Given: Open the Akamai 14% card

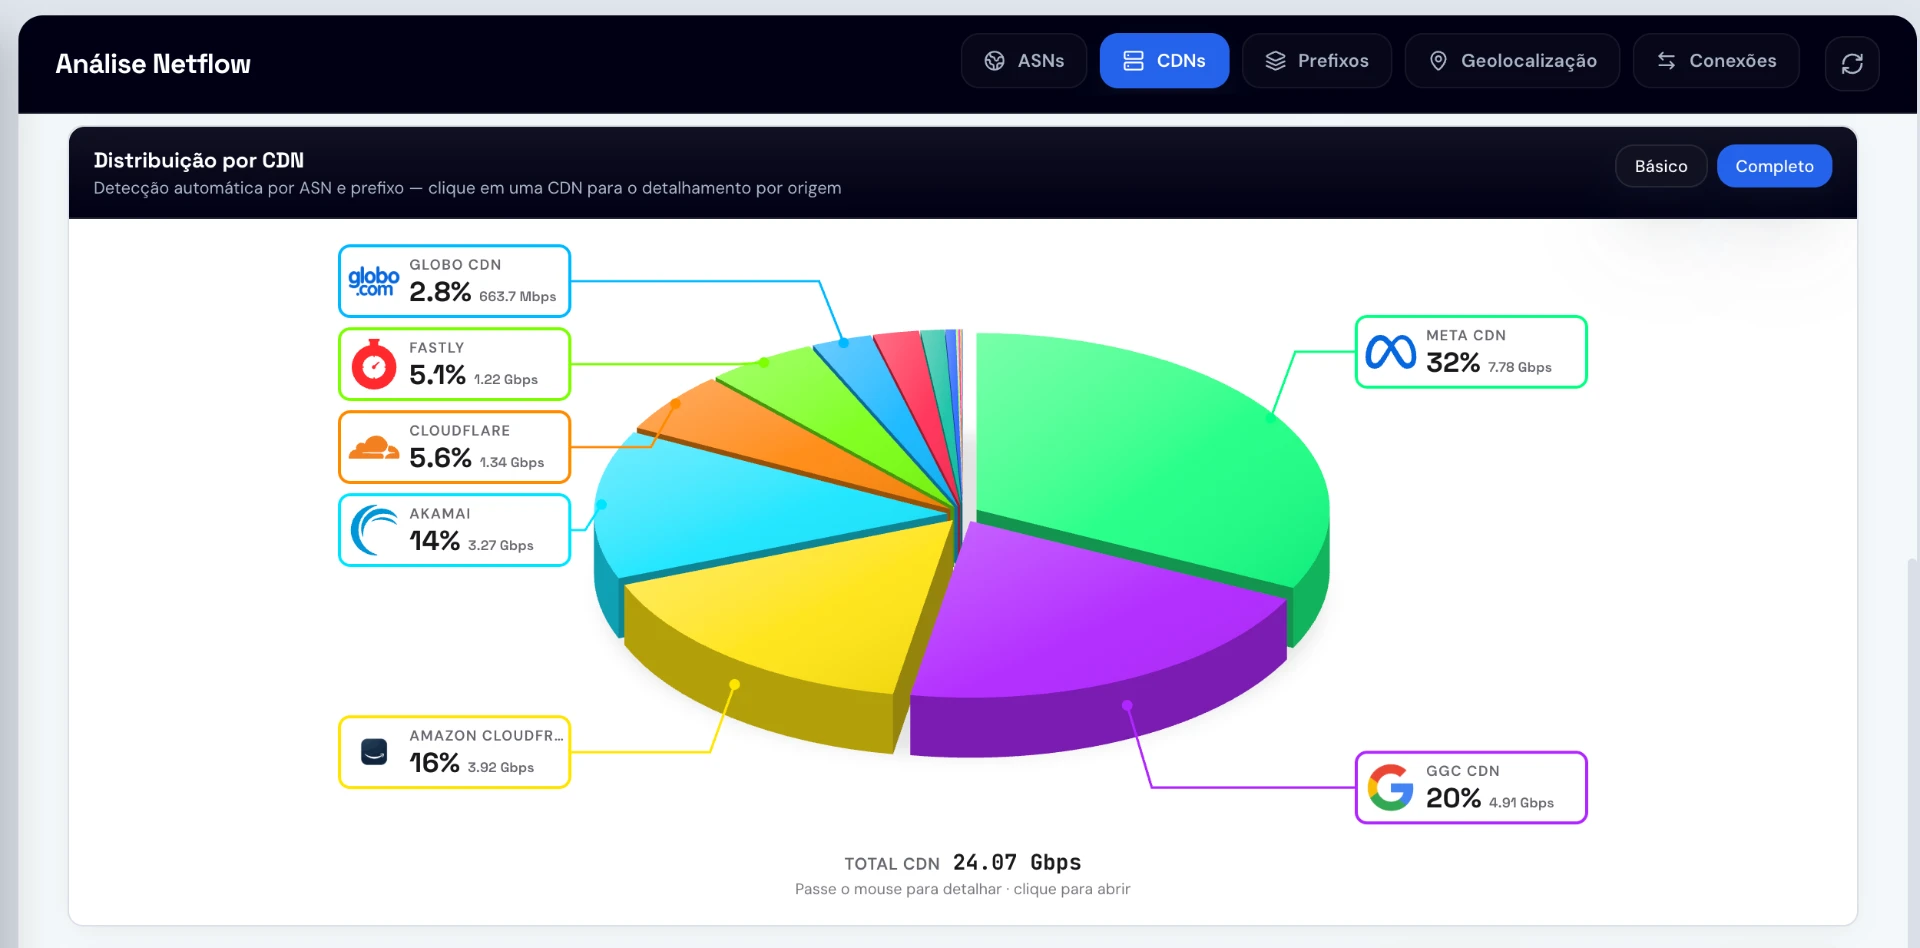Looking at the screenshot, I should coord(455,530).
